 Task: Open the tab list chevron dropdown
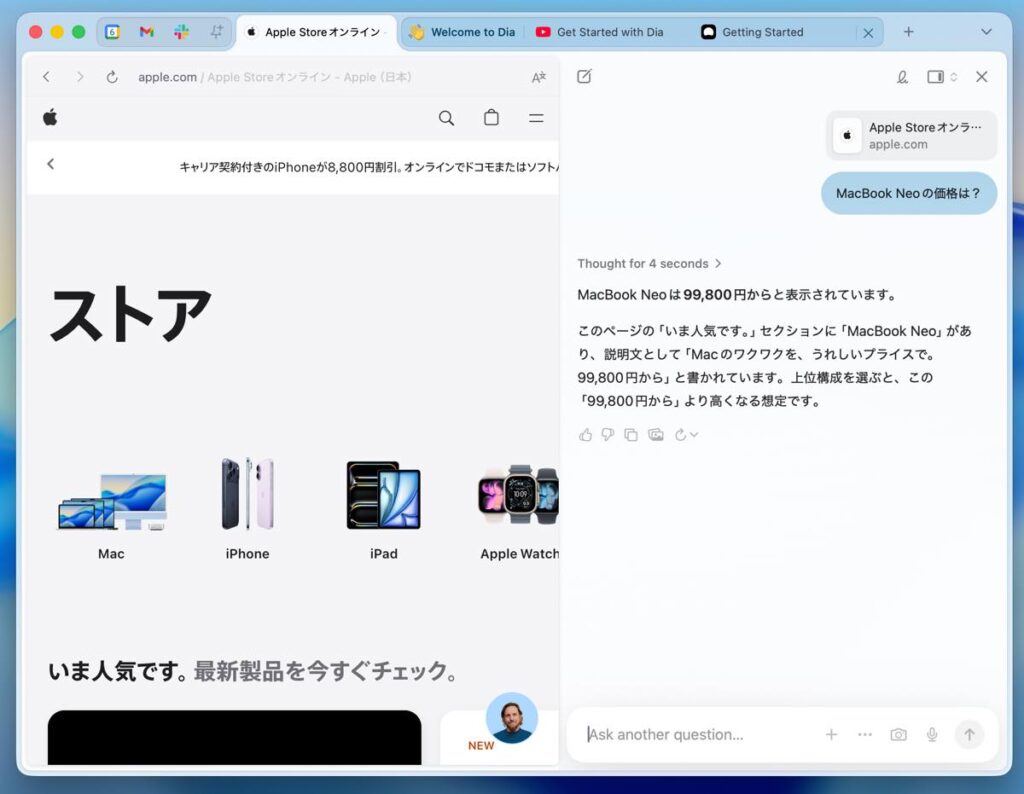pyautogui.click(x=986, y=32)
